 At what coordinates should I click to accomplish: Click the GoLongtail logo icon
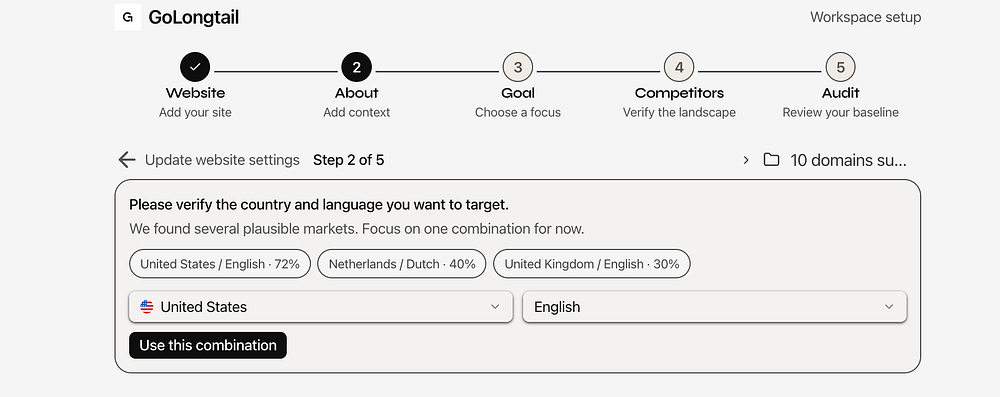click(x=128, y=17)
